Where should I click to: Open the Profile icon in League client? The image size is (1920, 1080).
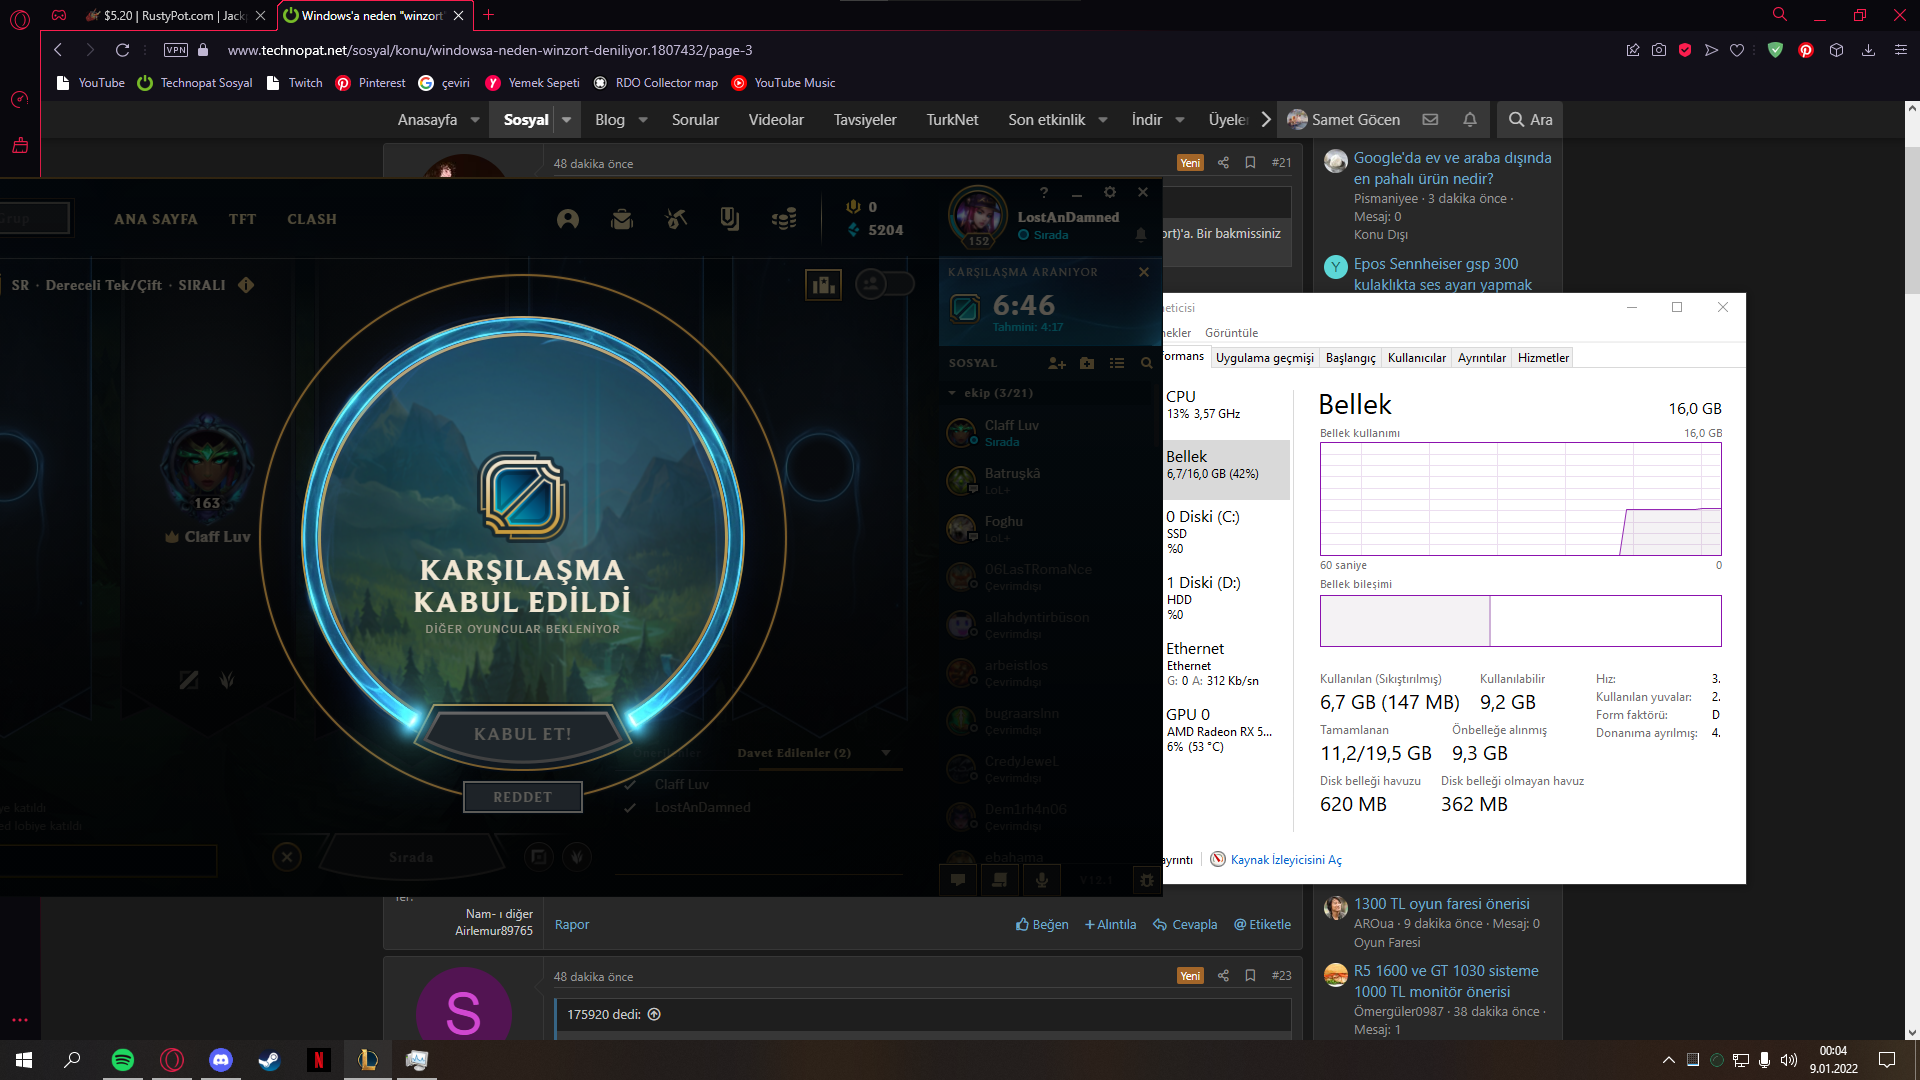[x=568, y=219]
